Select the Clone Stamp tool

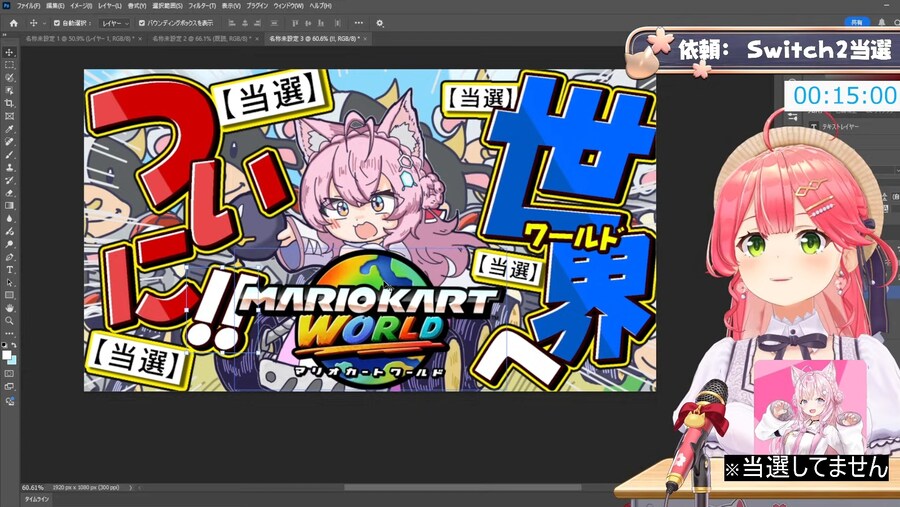coord(9,168)
